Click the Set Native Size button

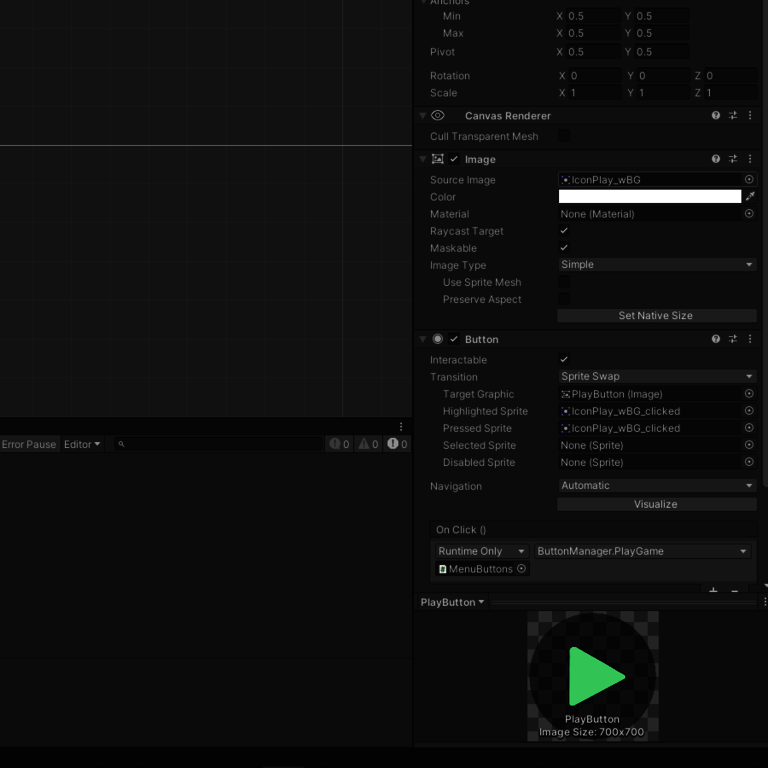pos(656,316)
